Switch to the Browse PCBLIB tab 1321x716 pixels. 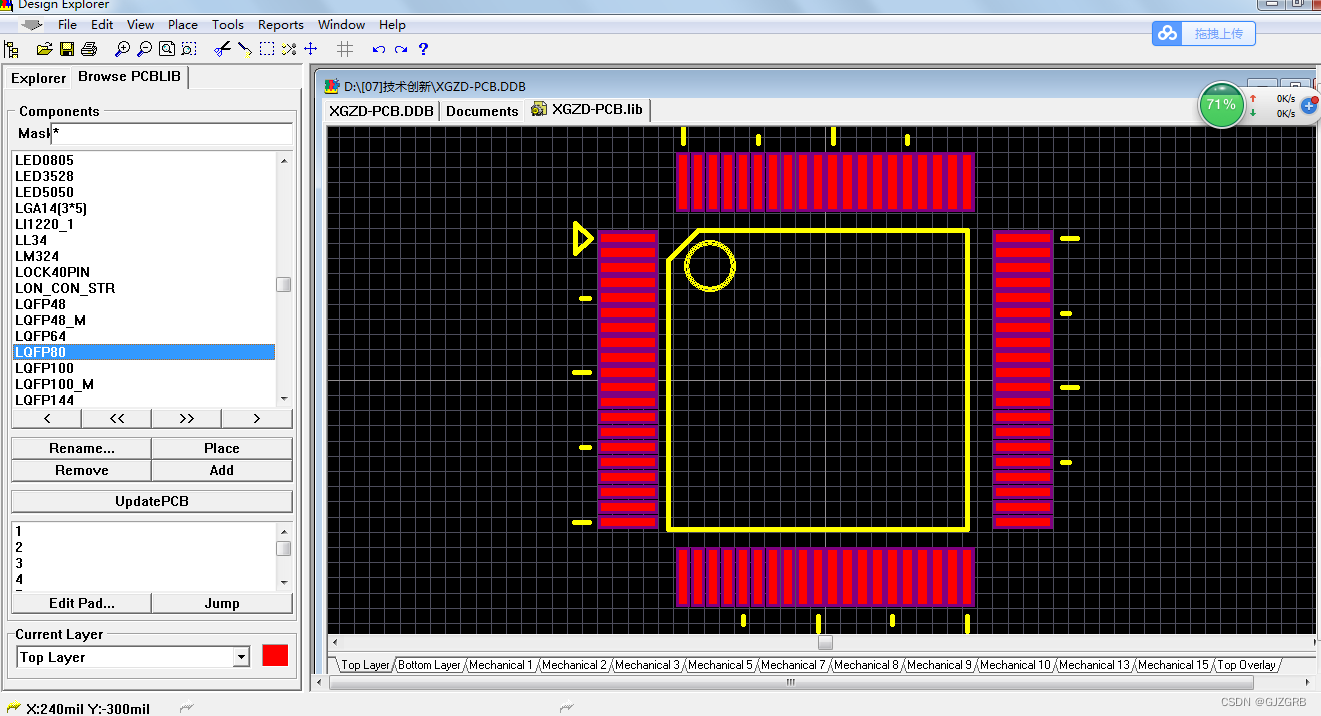(x=127, y=77)
